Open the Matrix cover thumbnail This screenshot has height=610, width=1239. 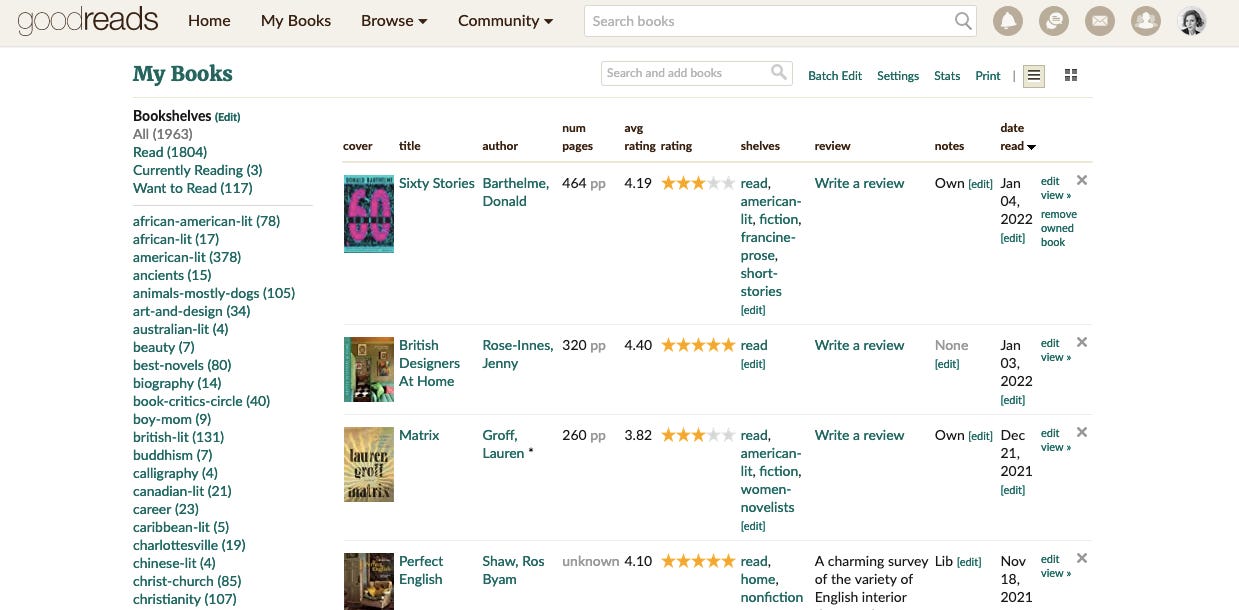[x=369, y=464]
